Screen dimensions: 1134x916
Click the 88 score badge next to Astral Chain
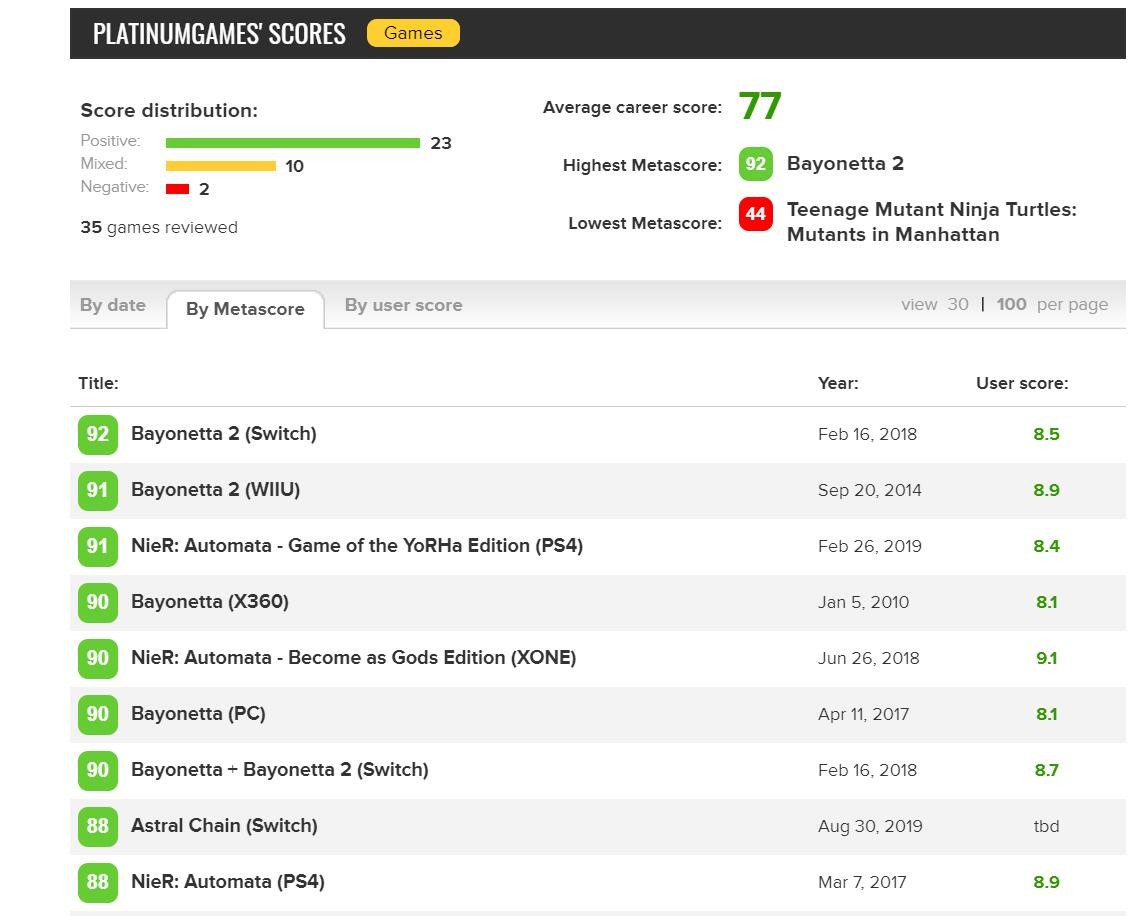[x=97, y=826]
